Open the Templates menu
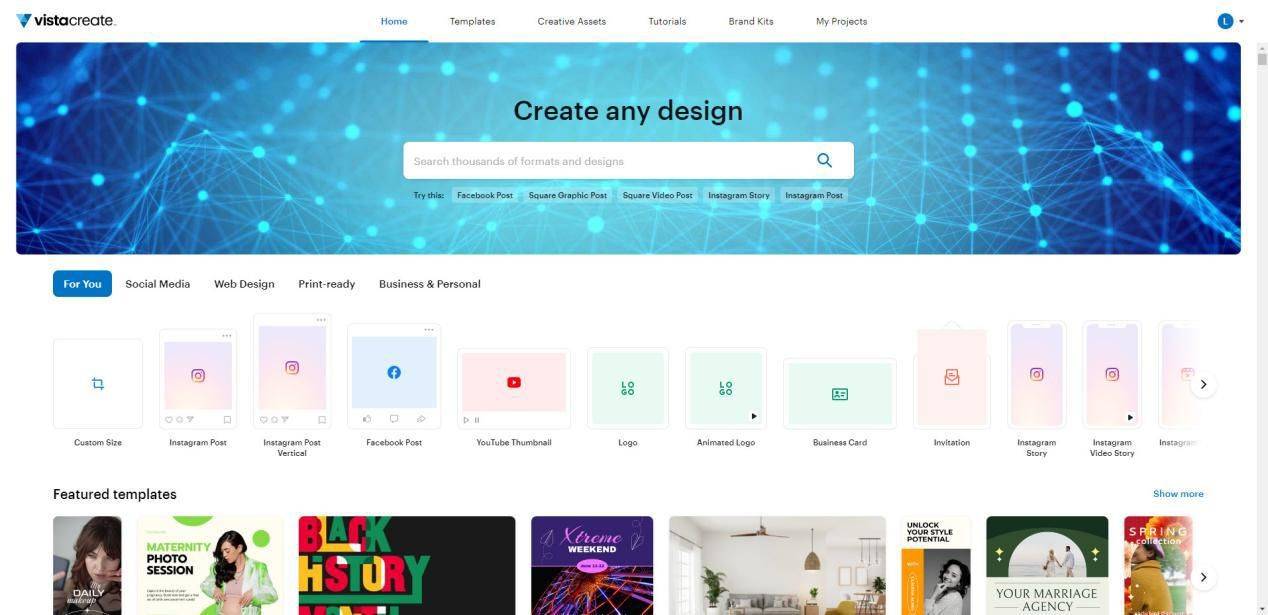This screenshot has width=1268, height=615. (x=472, y=21)
